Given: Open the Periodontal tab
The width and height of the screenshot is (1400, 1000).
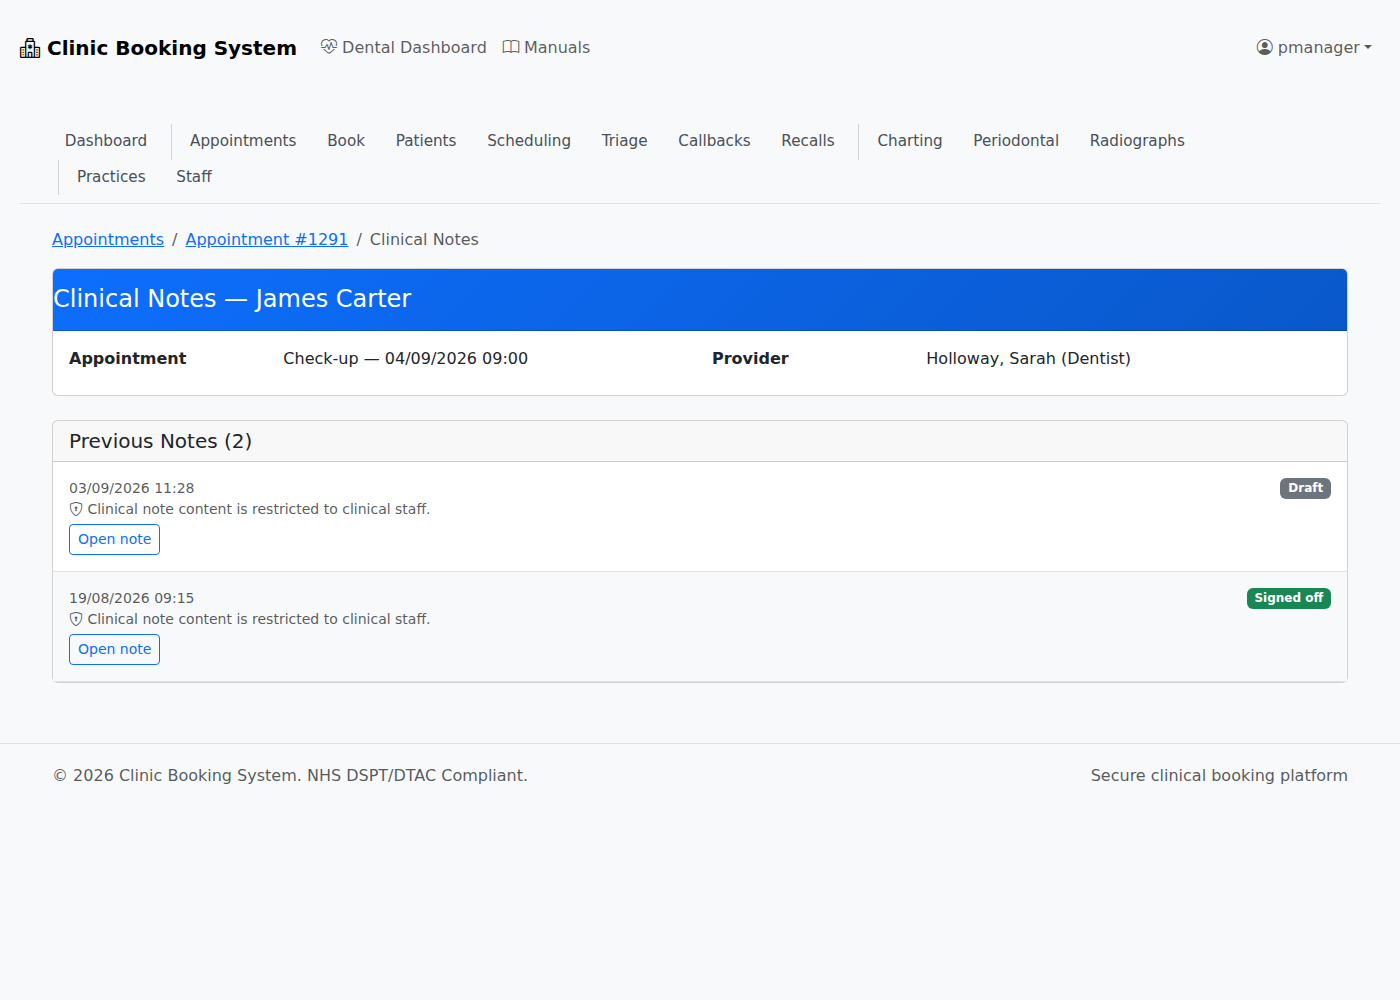Looking at the screenshot, I should click(x=1016, y=140).
